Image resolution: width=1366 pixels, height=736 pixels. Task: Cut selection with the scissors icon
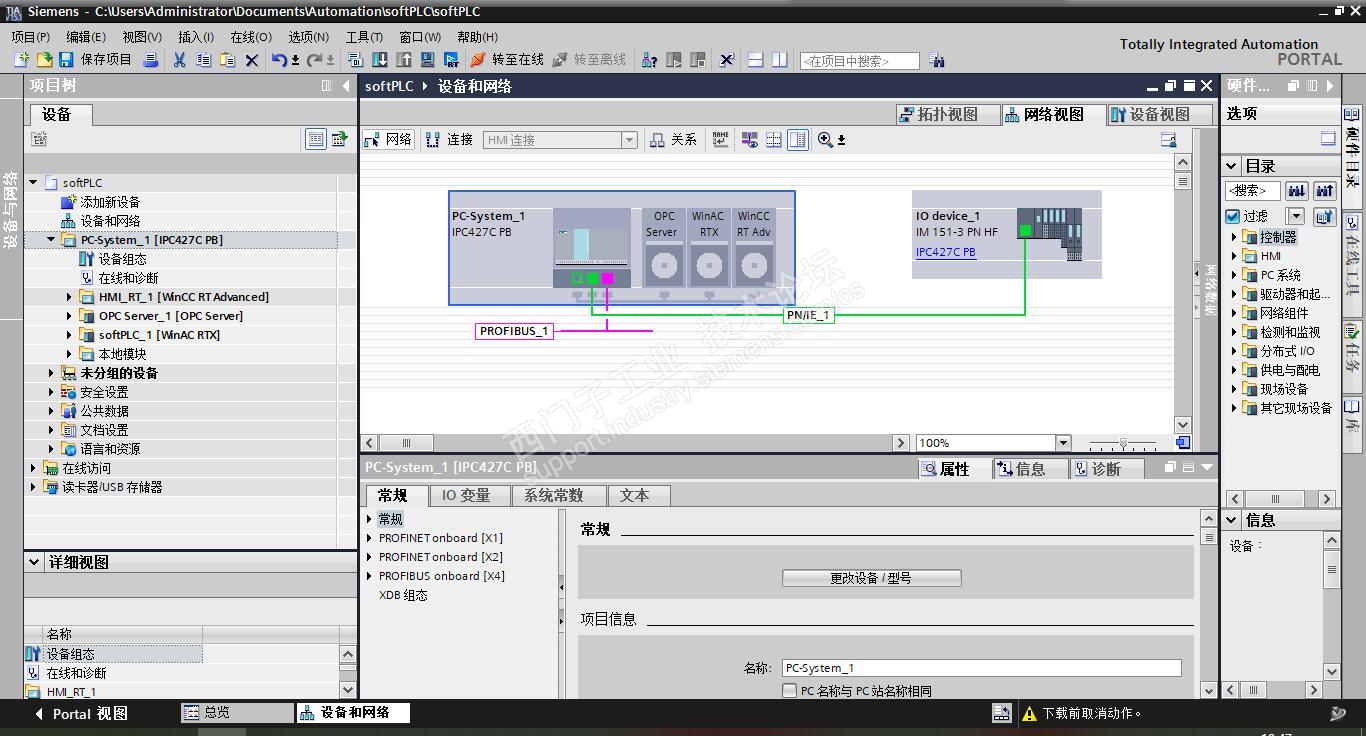(x=180, y=60)
